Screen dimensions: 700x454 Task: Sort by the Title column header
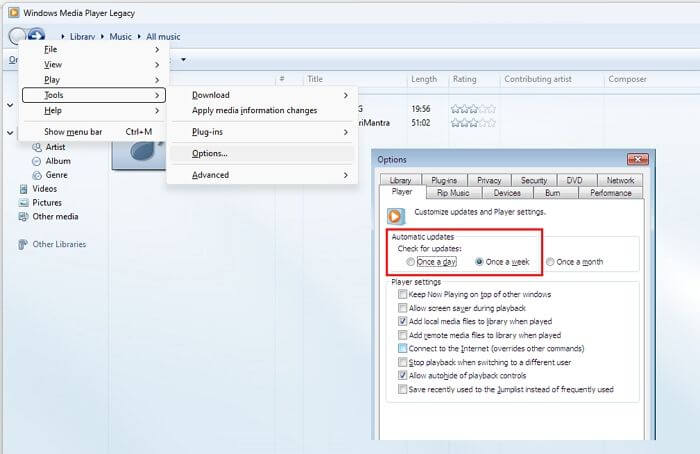[315, 79]
